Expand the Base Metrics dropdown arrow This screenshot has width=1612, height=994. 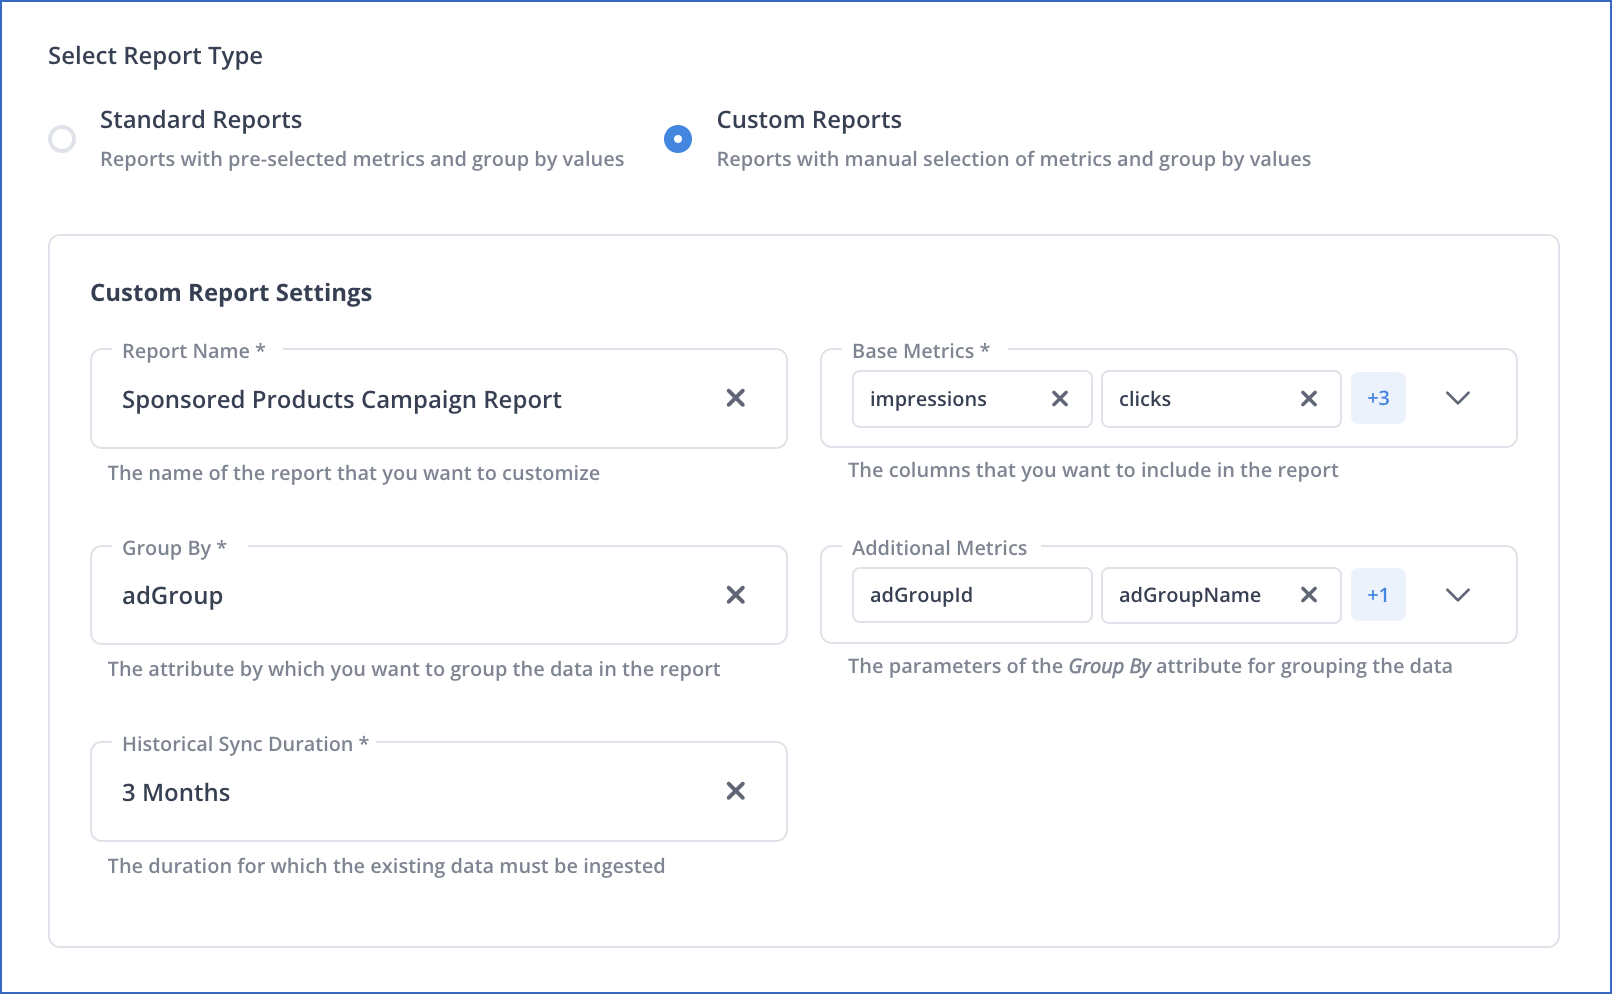coord(1458,398)
